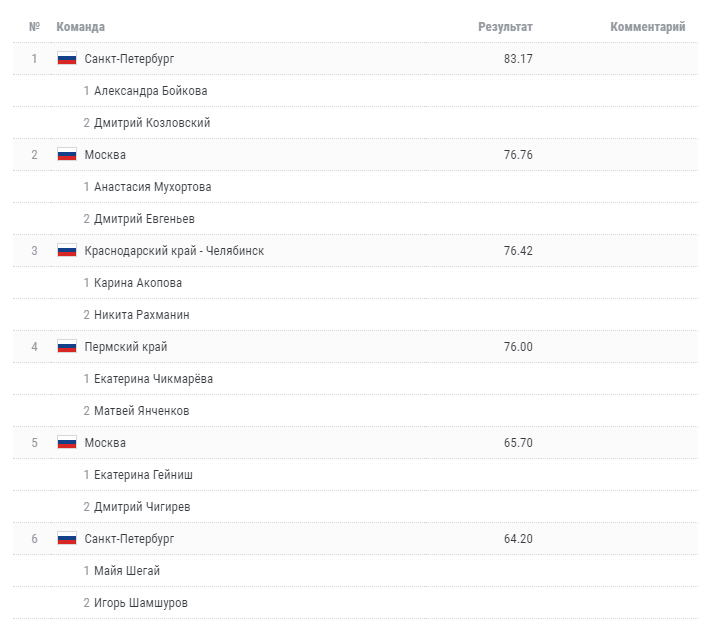The width and height of the screenshot is (709, 630).
Task: Click the flag icon beside first-place Санкт-Петербург
Action: pos(67,58)
